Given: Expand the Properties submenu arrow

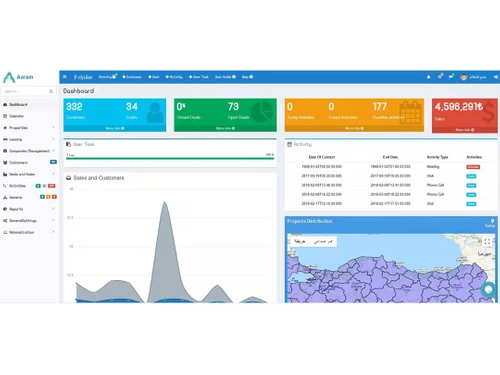Looking at the screenshot, I should 53,127.
